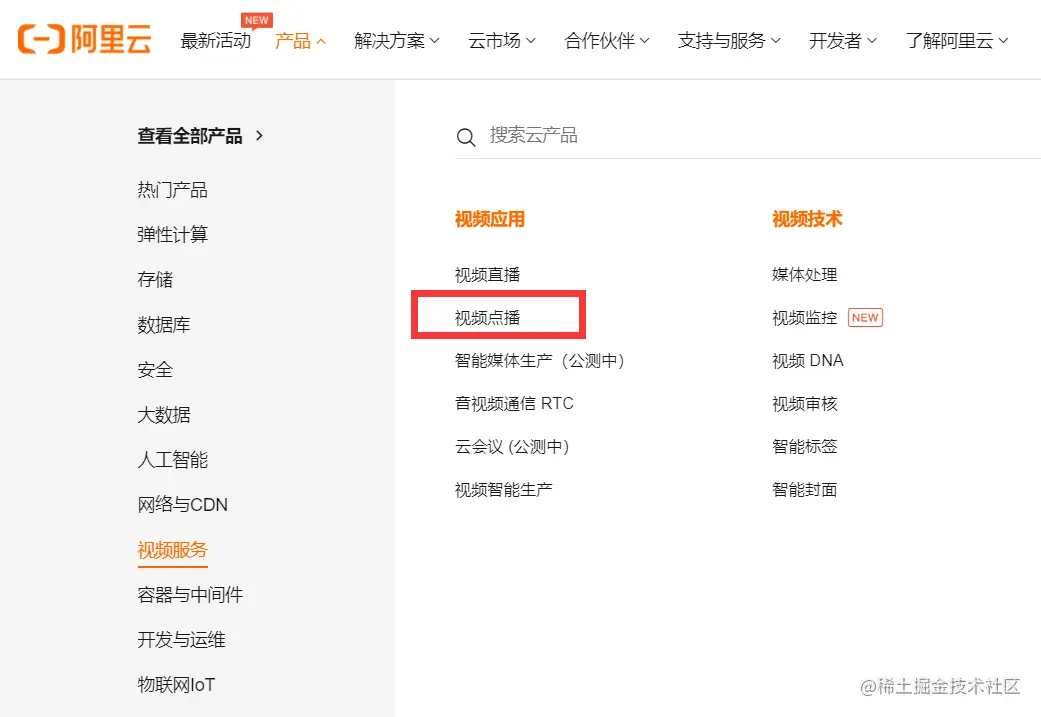
Task: Open the 视频直播 product link
Action: click(x=488, y=275)
